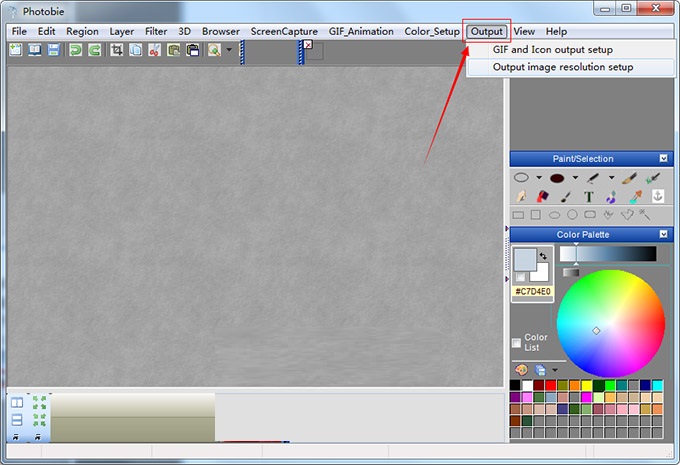The image size is (680, 465).
Task: Collapse the Color Palette panel
Action: [664, 234]
